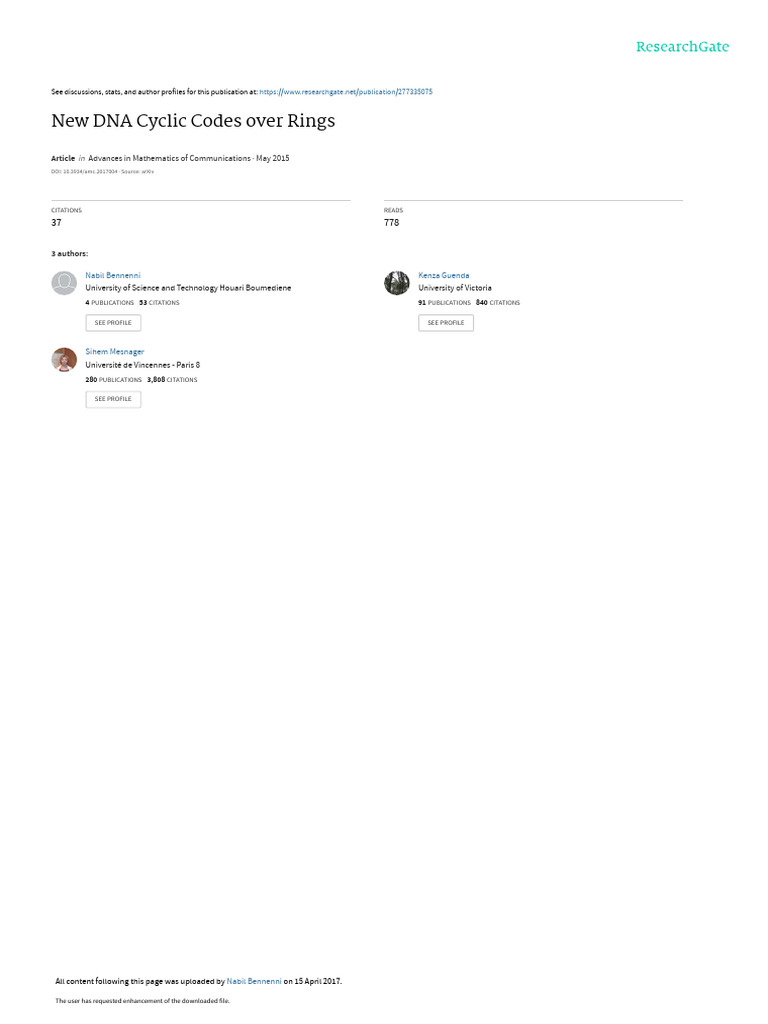This screenshot has height=1024, width=768.
Task: Click the journal name Advances in Mathematics of Communications
Action: (169, 158)
